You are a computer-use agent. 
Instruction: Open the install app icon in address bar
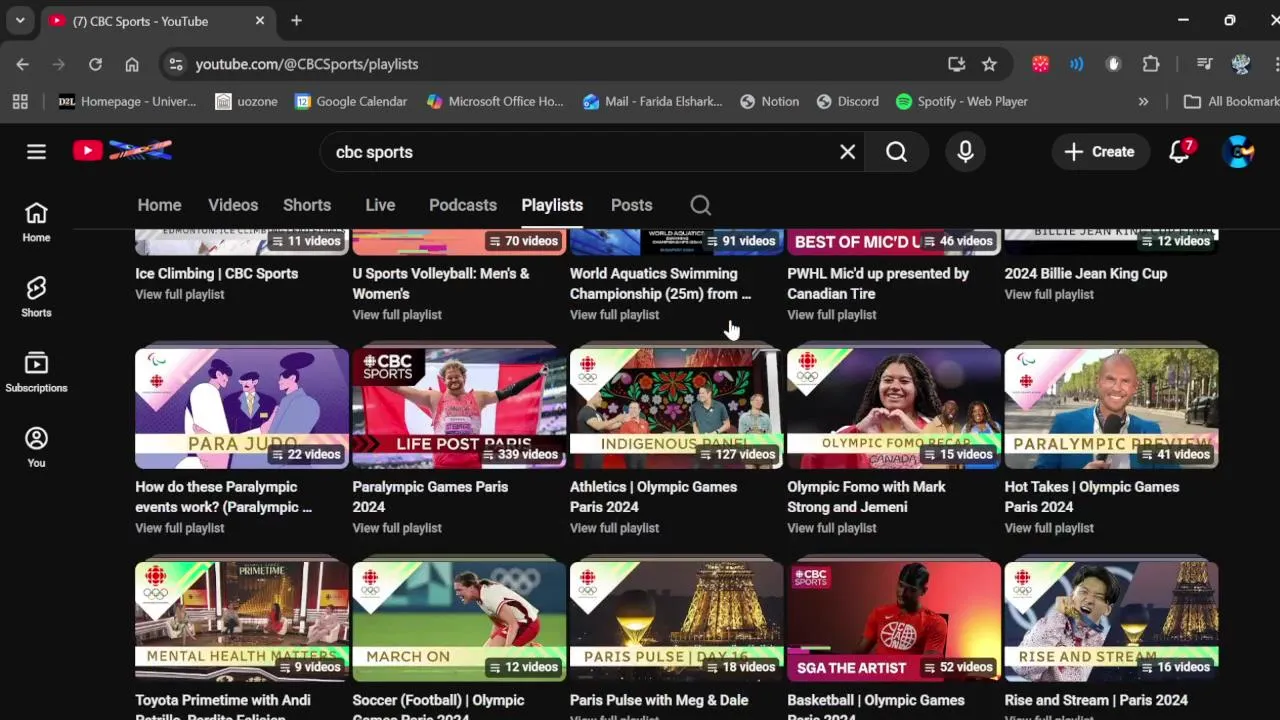coord(956,64)
